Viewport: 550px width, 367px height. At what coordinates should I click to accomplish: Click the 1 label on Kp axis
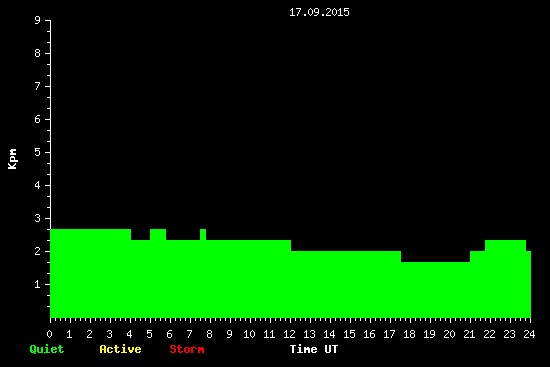[x=38, y=284]
